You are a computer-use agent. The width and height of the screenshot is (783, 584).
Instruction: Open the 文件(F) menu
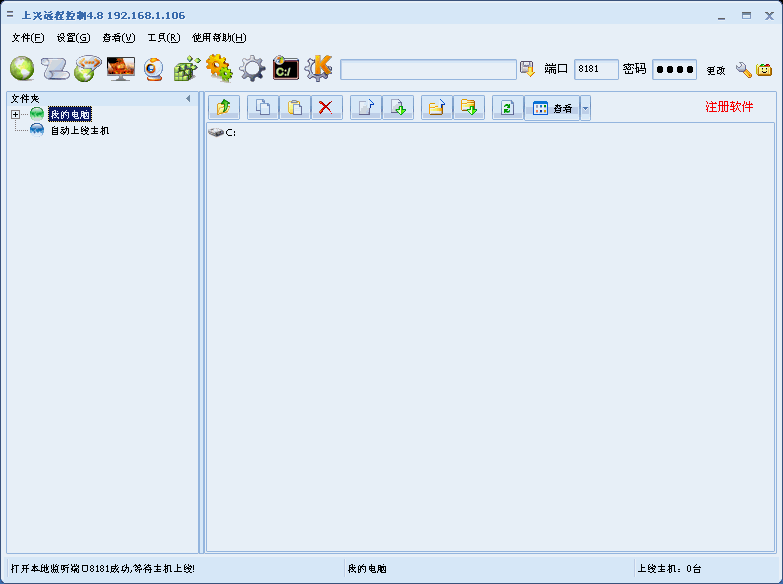[28, 38]
